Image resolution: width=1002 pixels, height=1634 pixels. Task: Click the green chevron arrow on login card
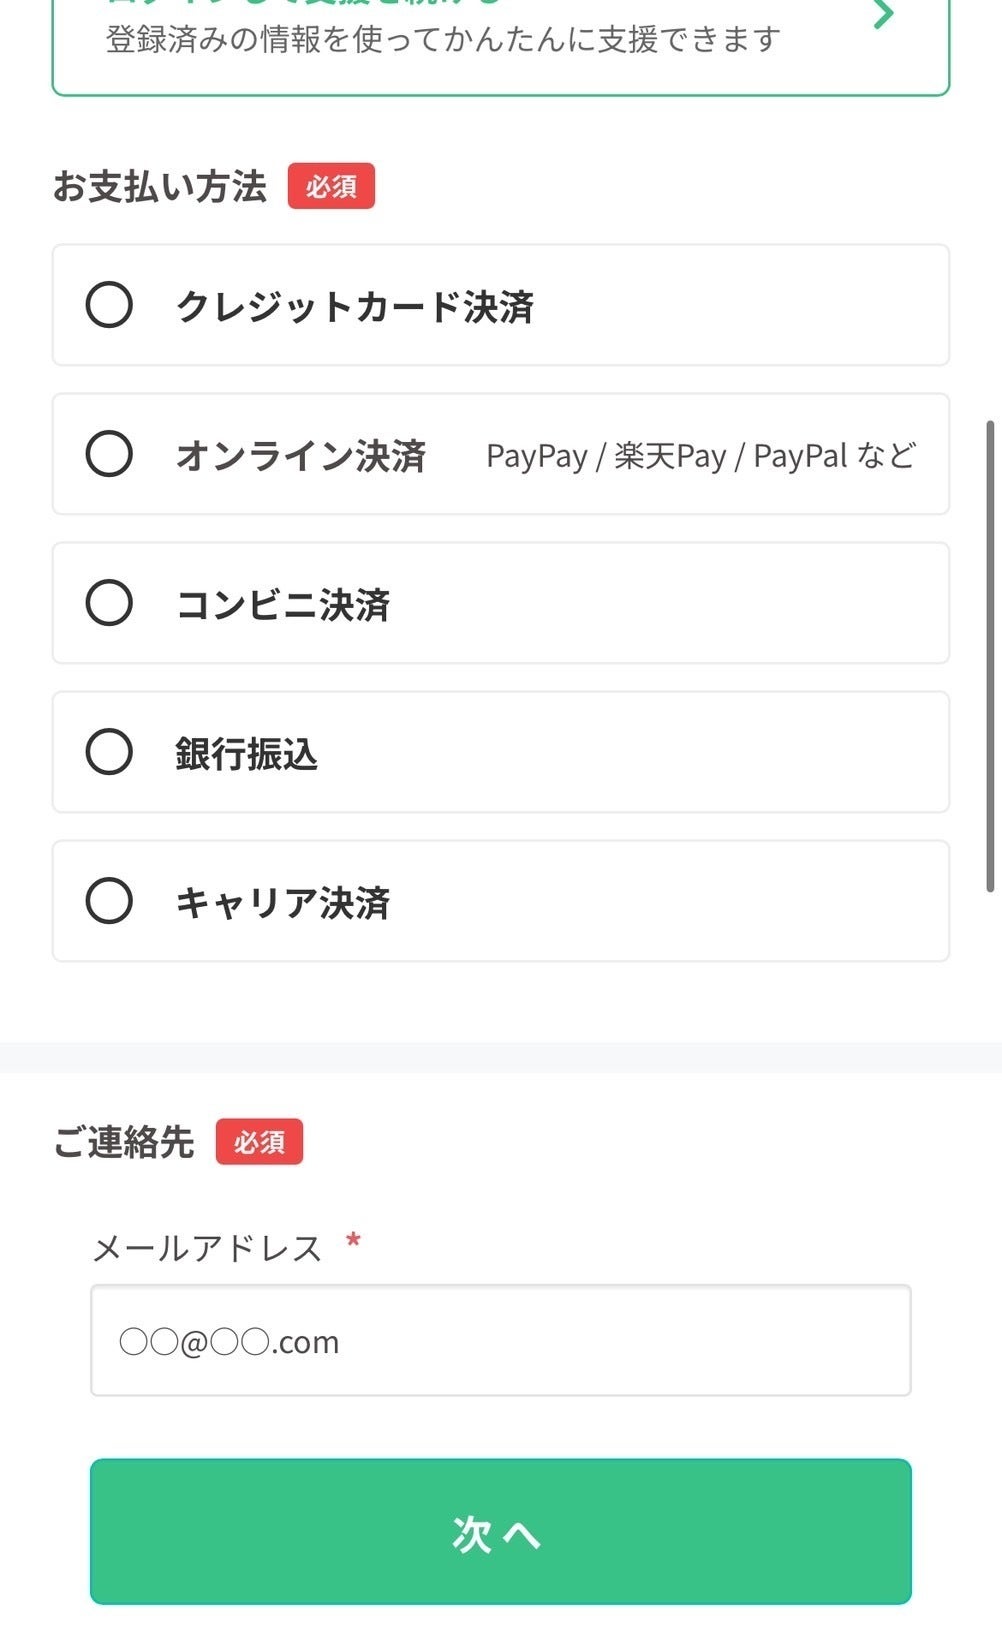882,15
